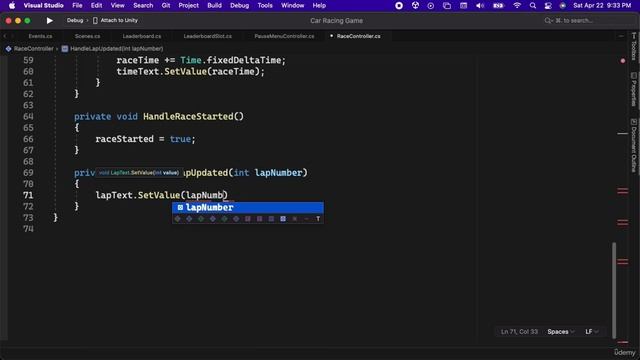Open the Edit menu

(x=96, y=6)
